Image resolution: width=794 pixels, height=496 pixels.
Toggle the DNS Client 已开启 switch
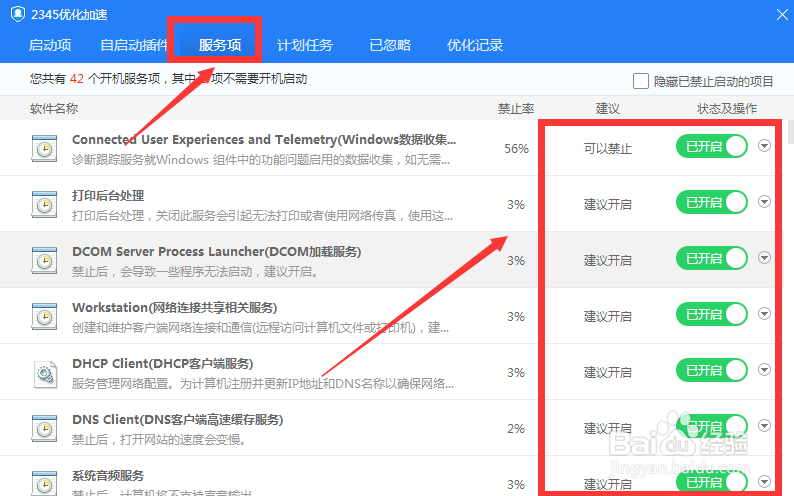[x=712, y=427]
